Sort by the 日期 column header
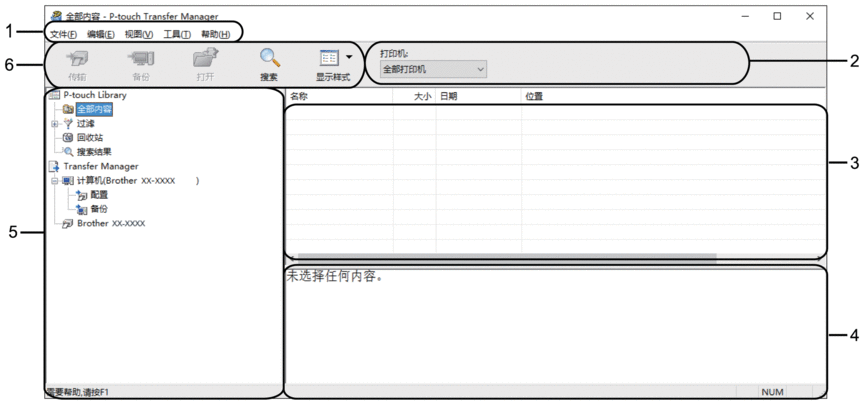This screenshot has width=864, height=403. pos(479,96)
